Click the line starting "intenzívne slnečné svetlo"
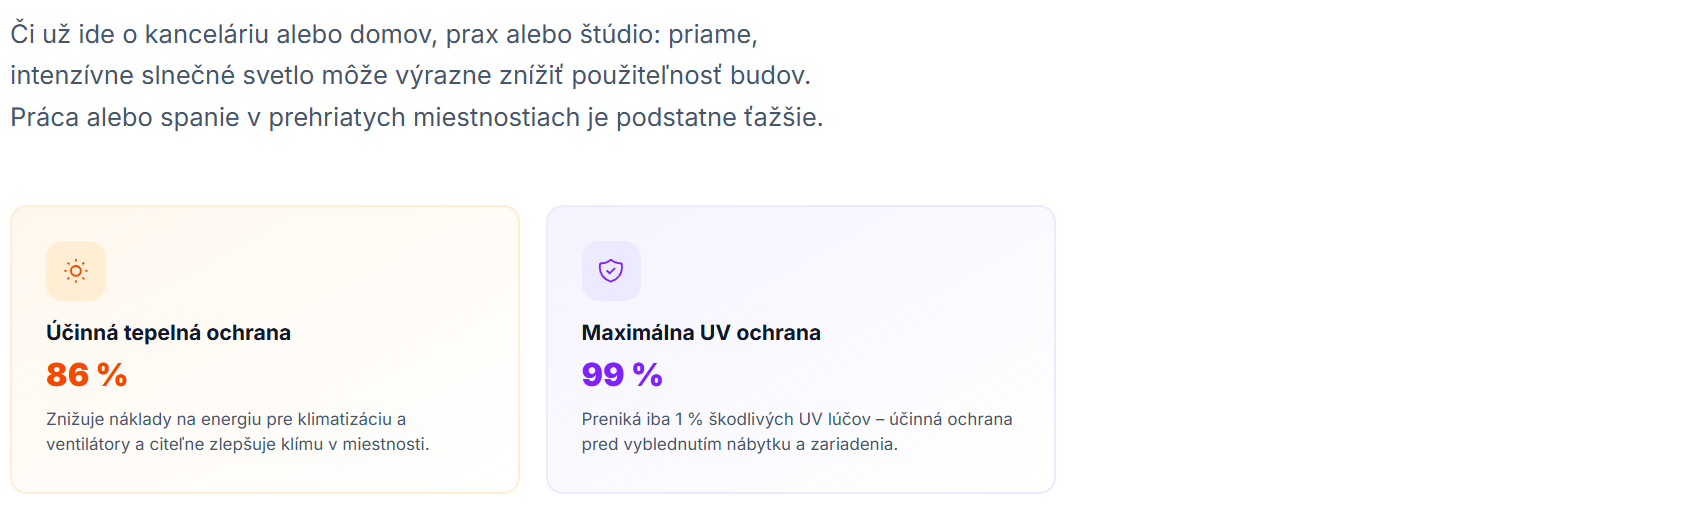Image resolution: width=1698 pixels, height=513 pixels. [x=410, y=76]
